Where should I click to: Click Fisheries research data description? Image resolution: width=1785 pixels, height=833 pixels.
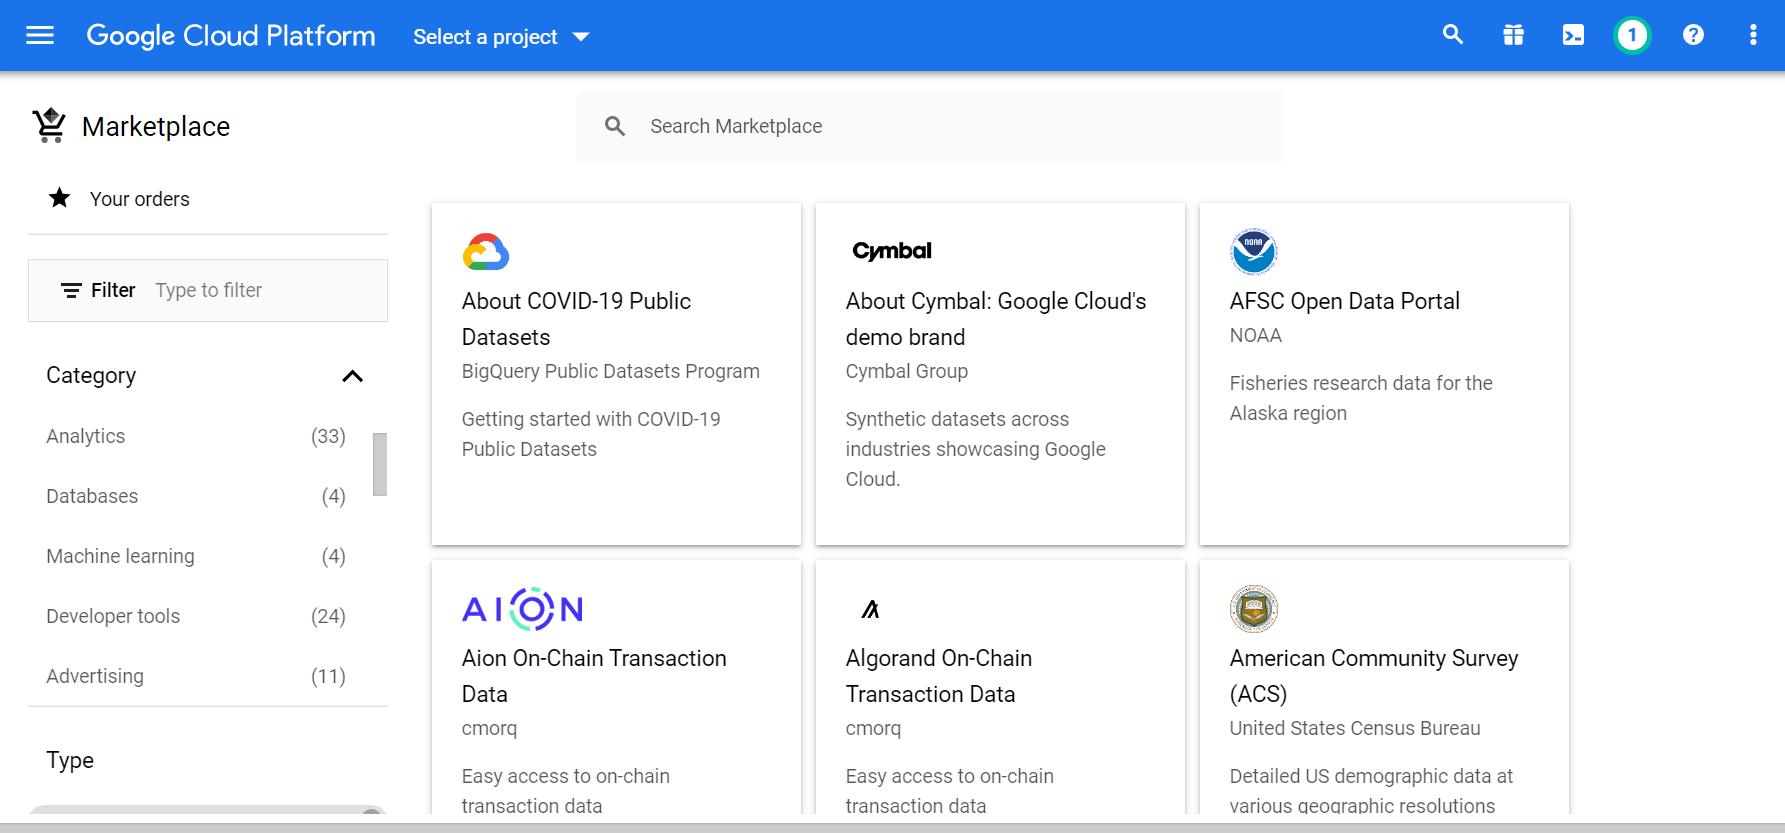[x=1361, y=398]
